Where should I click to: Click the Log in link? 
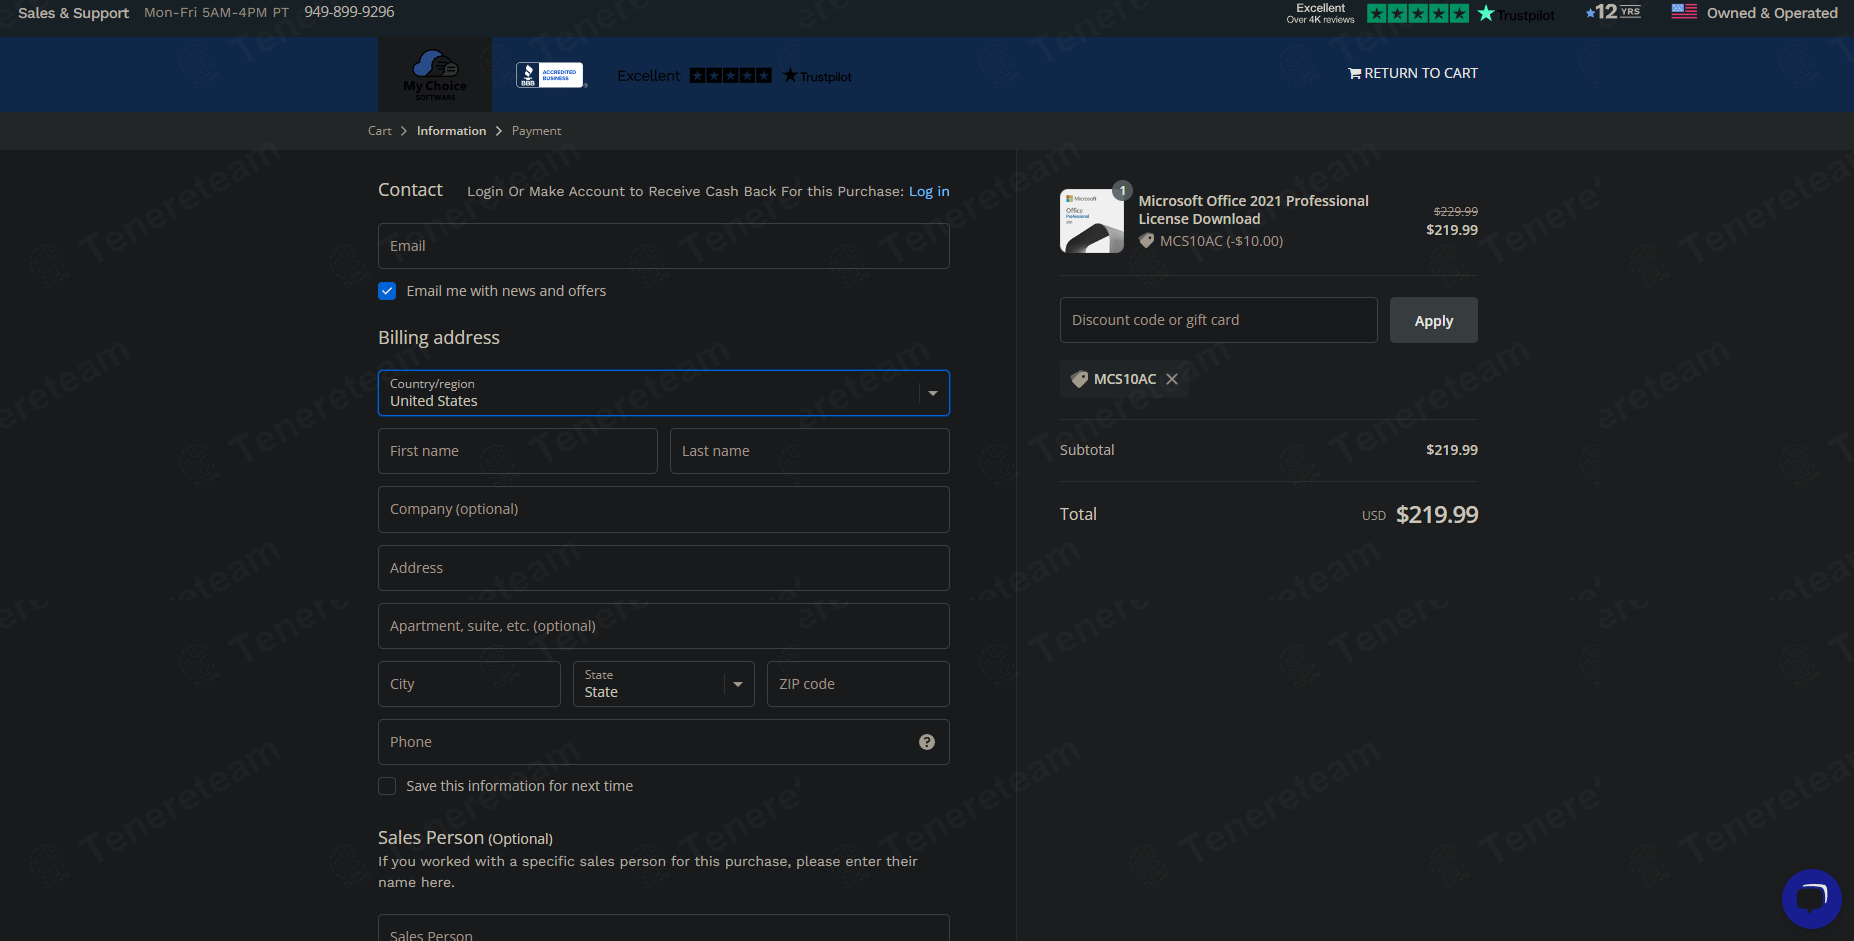pos(929,191)
